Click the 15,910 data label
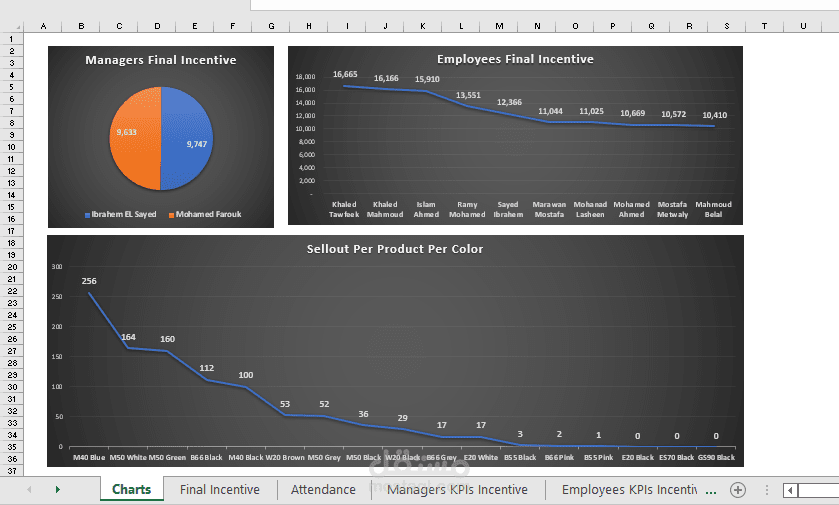 tap(427, 79)
